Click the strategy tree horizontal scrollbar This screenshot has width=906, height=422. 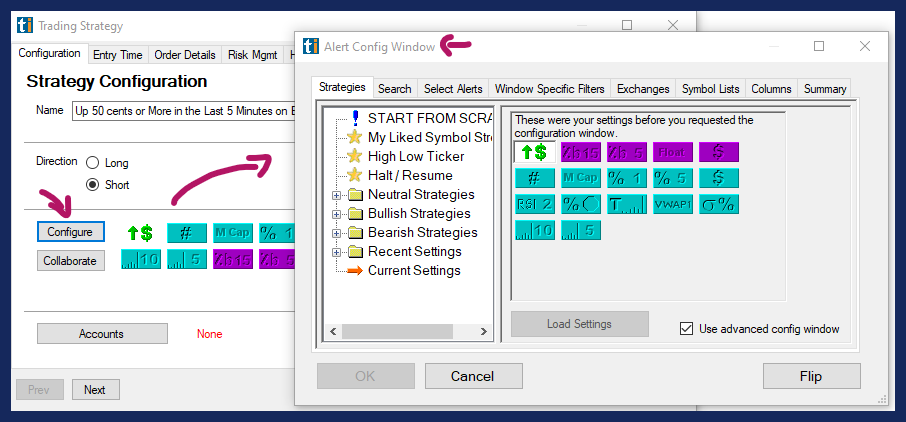click(x=410, y=331)
